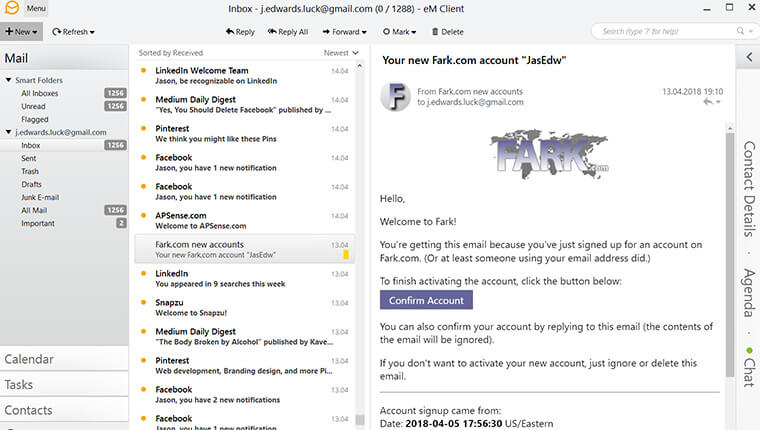The height and width of the screenshot is (430, 760).
Task: Collapse the Smart Folders tree
Action: click(8, 80)
